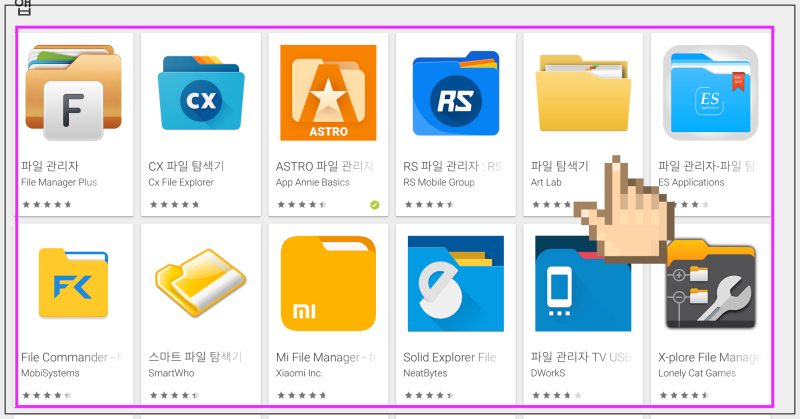This screenshot has width=800, height=419.
Task: Click the star rating under RS Mobile Group
Action: [x=429, y=205]
